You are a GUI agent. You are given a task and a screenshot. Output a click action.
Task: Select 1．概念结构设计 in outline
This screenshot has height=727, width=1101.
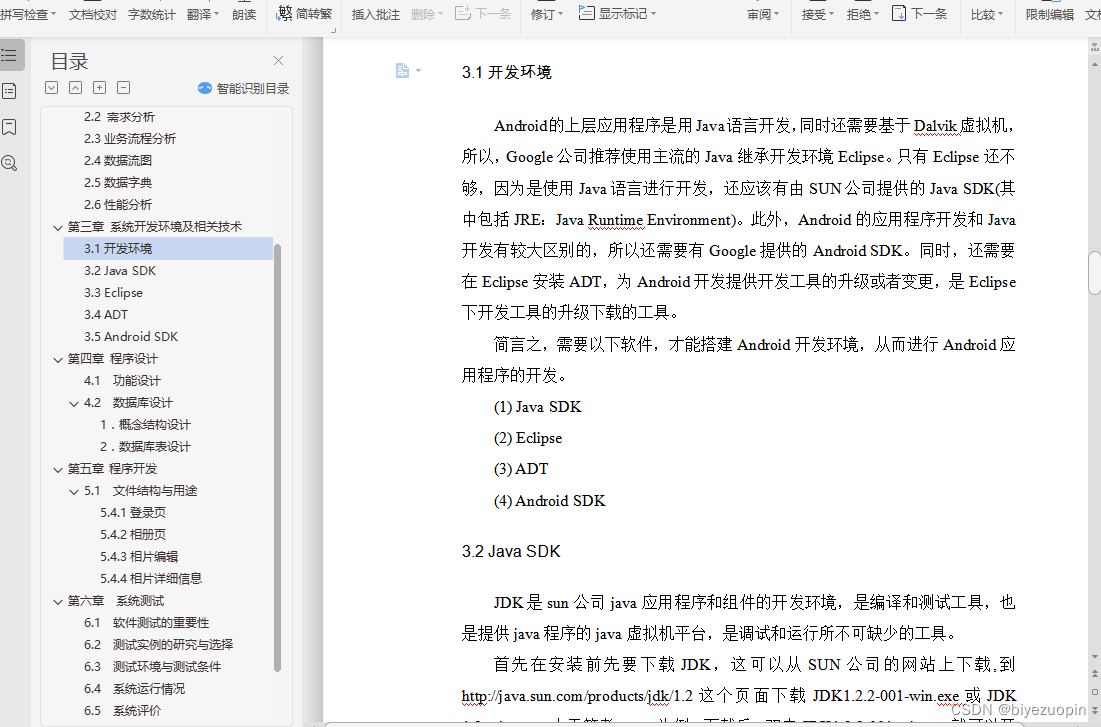tap(145, 425)
